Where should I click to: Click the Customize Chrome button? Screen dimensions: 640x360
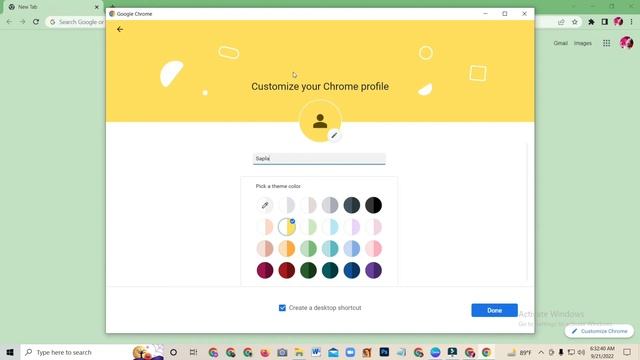(x=599, y=331)
